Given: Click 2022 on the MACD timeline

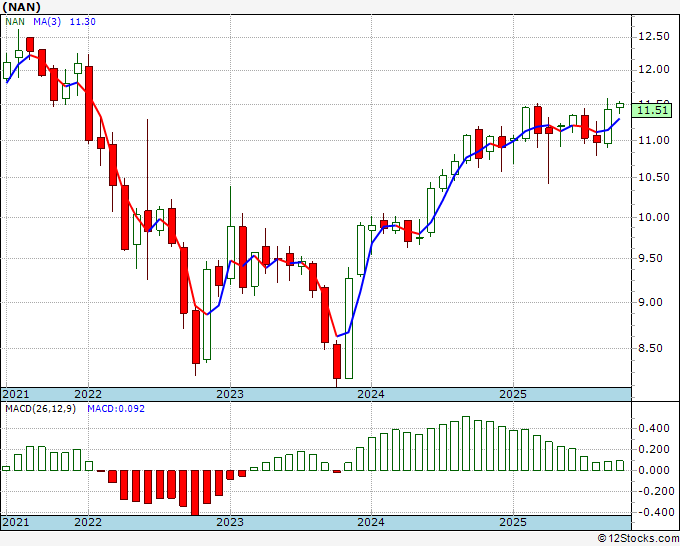Looking at the screenshot, I should (x=88, y=522).
